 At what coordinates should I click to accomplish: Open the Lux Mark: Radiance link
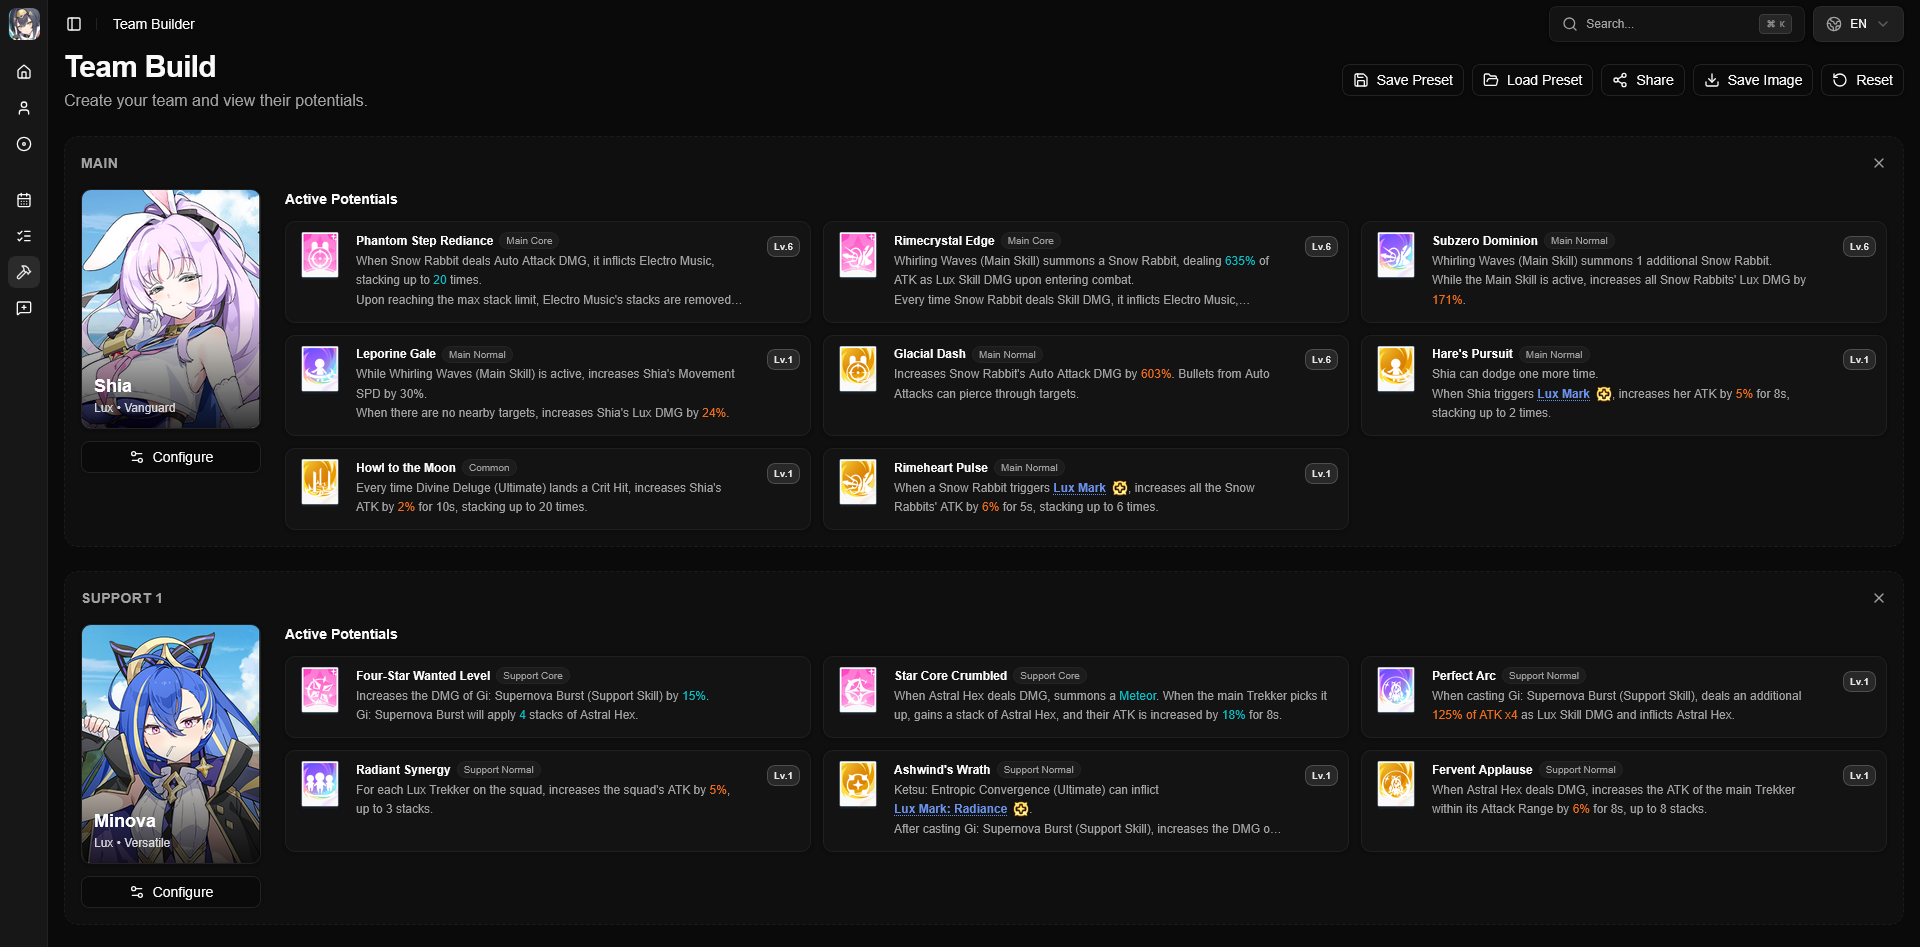click(949, 809)
